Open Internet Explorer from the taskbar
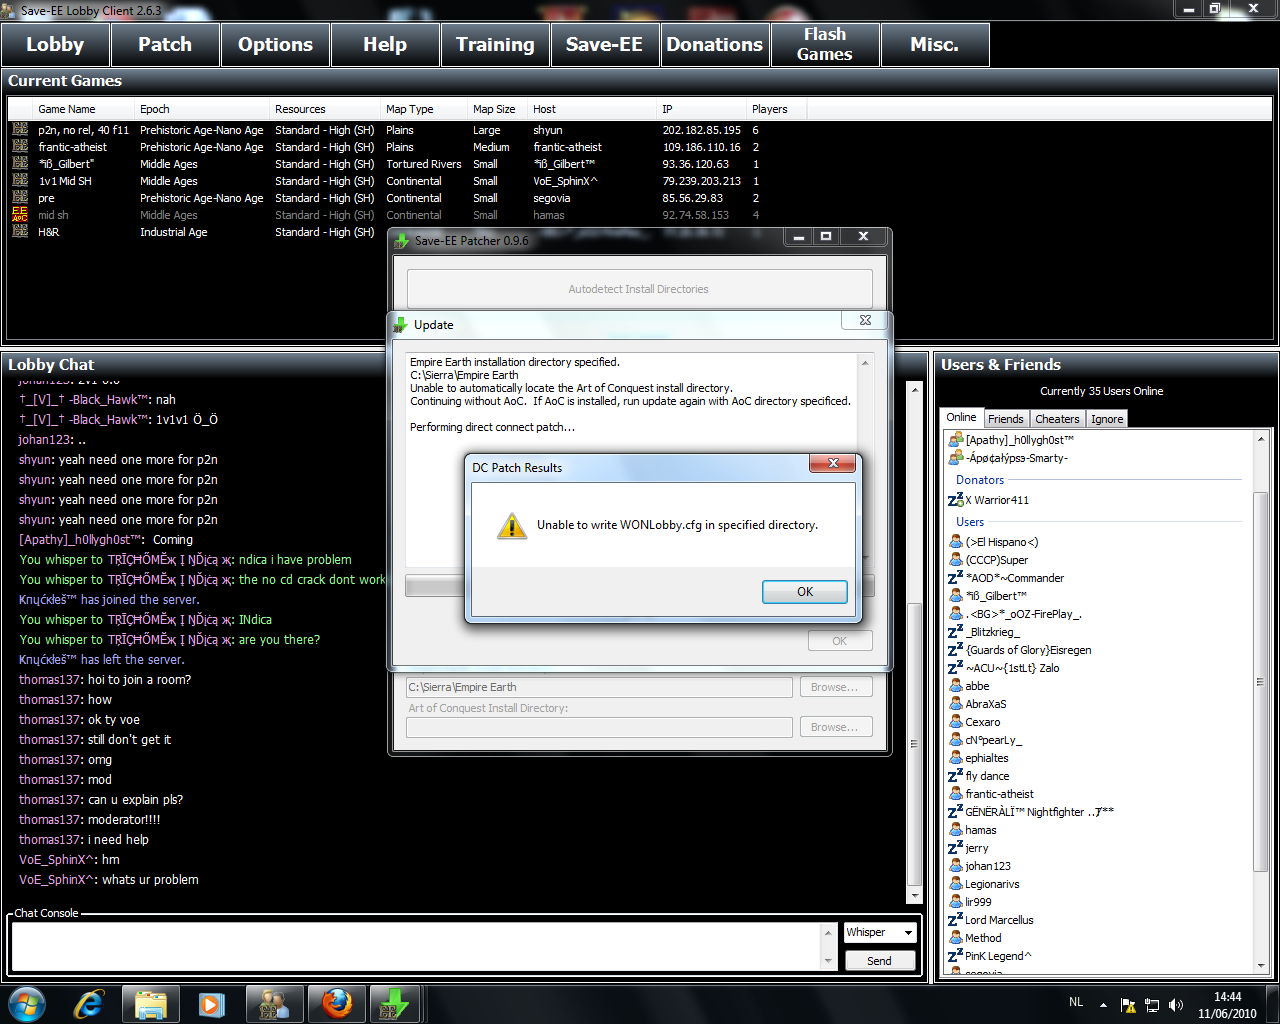This screenshot has width=1280, height=1024. tap(89, 1003)
